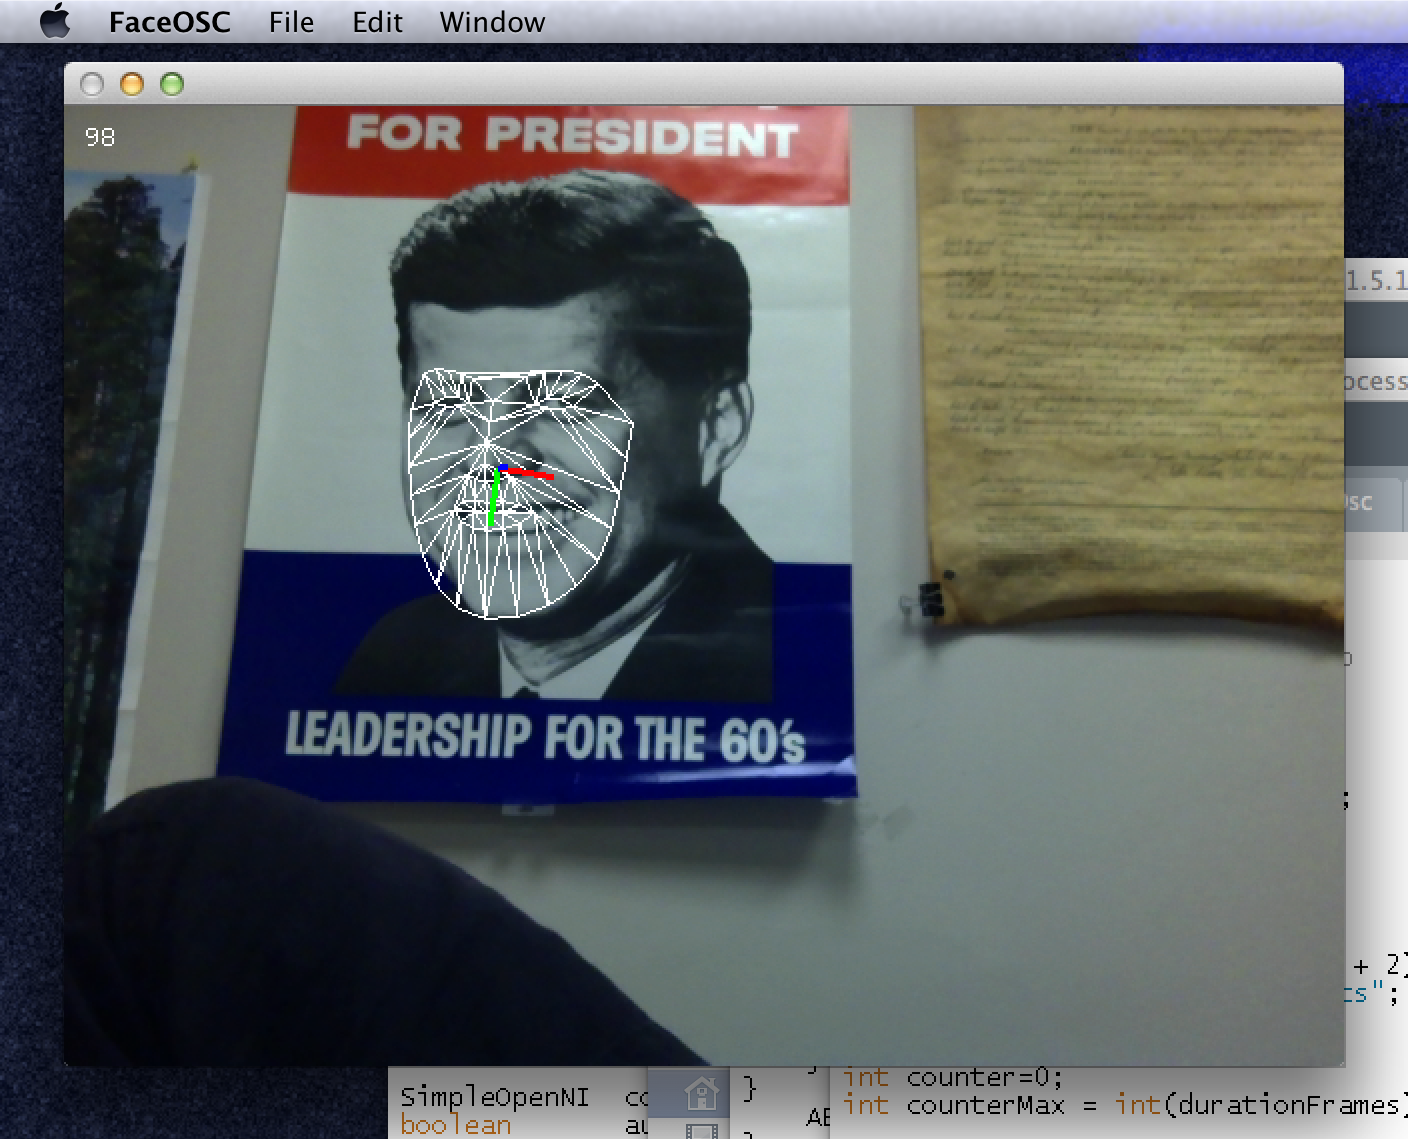
Task: Open the FaceOSC application menu
Action: tap(169, 22)
